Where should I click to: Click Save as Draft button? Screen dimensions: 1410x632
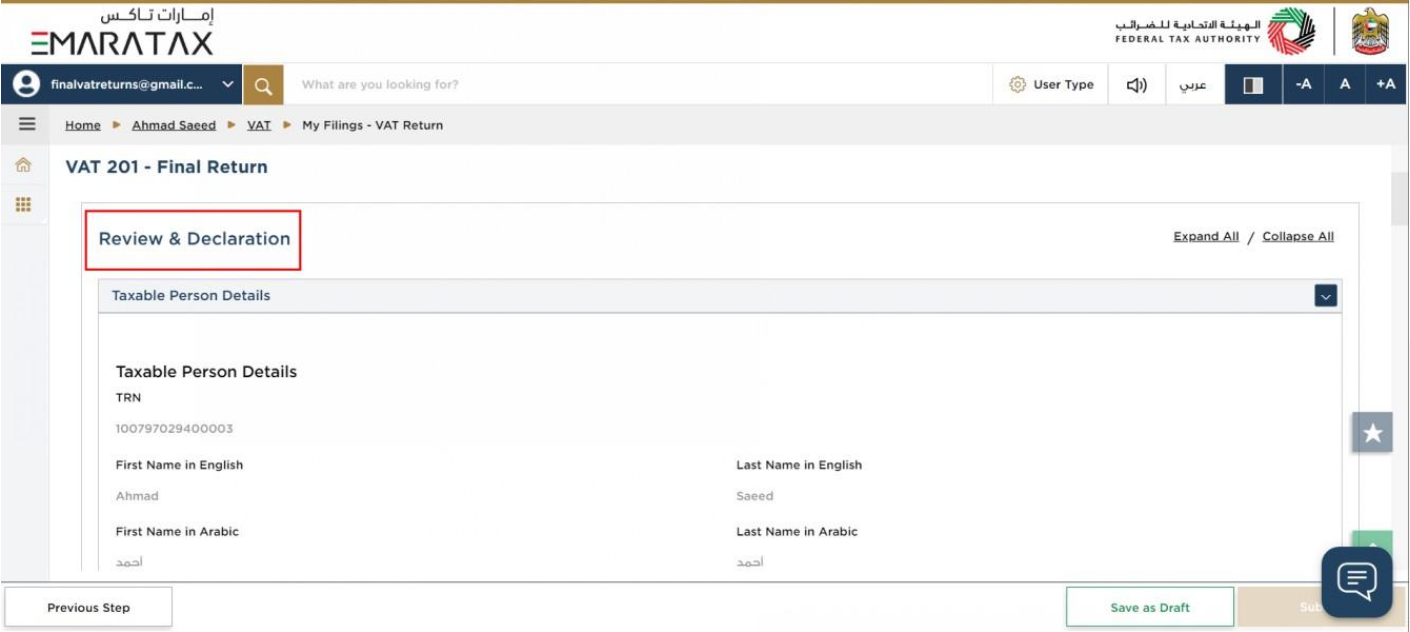[x=1150, y=607]
